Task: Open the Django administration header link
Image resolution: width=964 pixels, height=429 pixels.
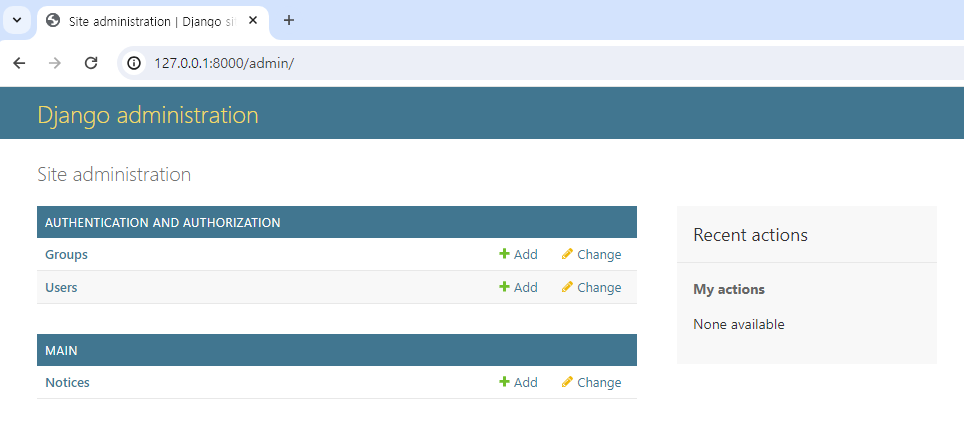Action: [148, 115]
